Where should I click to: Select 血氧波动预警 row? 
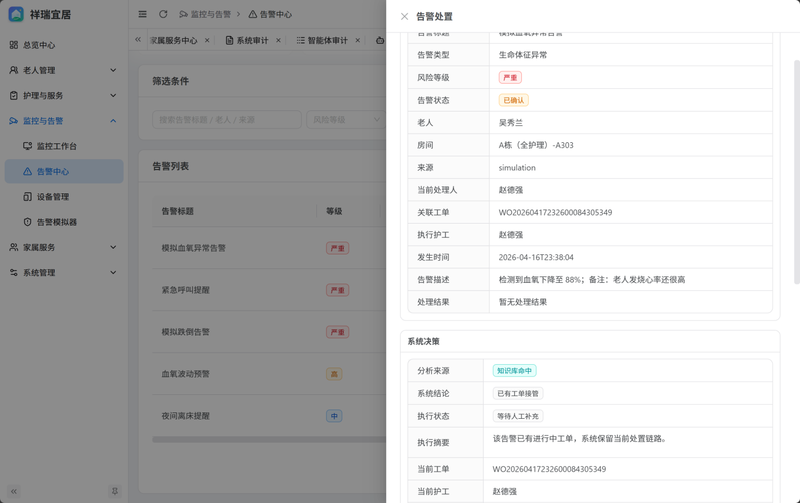point(269,373)
